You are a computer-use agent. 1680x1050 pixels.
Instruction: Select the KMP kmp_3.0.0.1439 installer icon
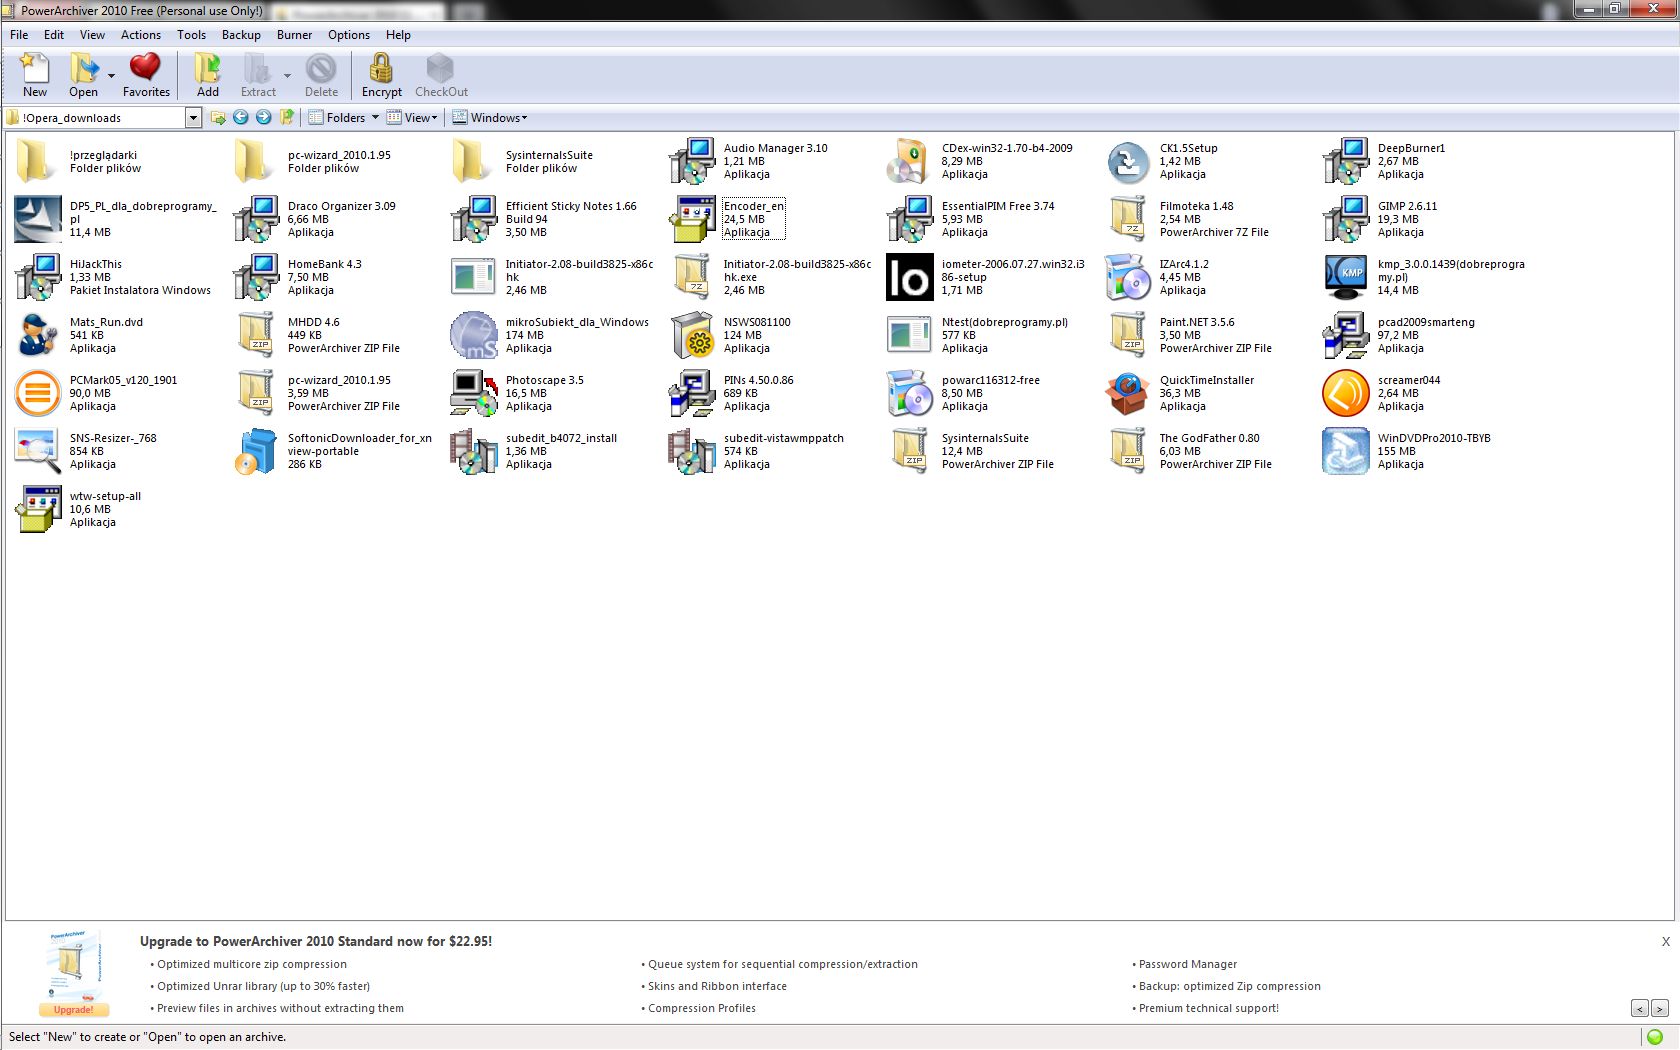[x=1345, y=277]
